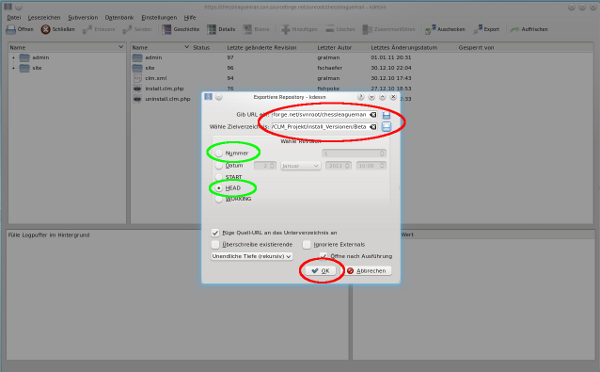Click the Schließen toolbar icon
This screenshot has width=600, height=372.
tap(46, 29)
